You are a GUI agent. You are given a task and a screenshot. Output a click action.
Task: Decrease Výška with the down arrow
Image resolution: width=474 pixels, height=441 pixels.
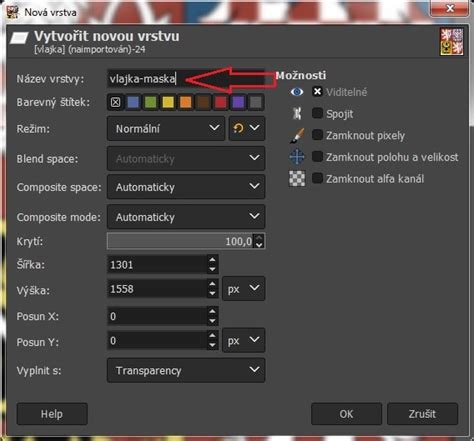[212, 293]
